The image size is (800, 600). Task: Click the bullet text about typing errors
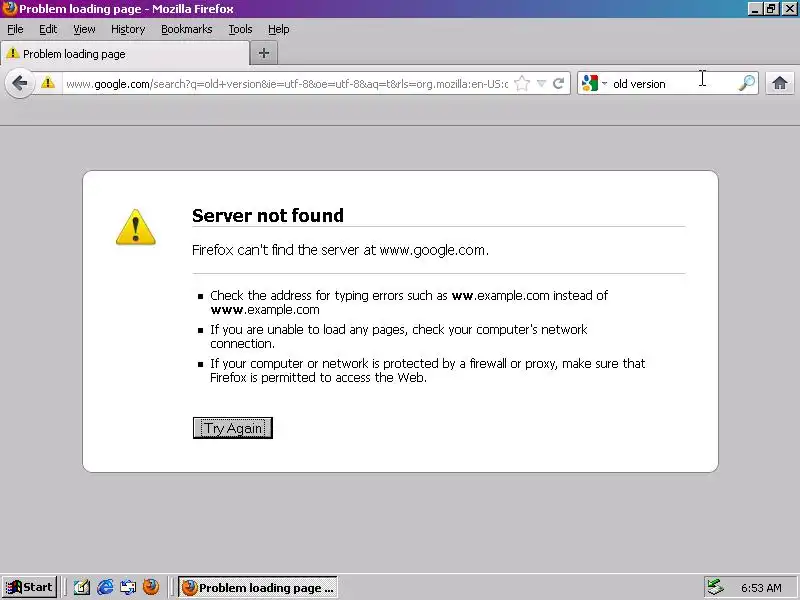(x=409, y=303)
